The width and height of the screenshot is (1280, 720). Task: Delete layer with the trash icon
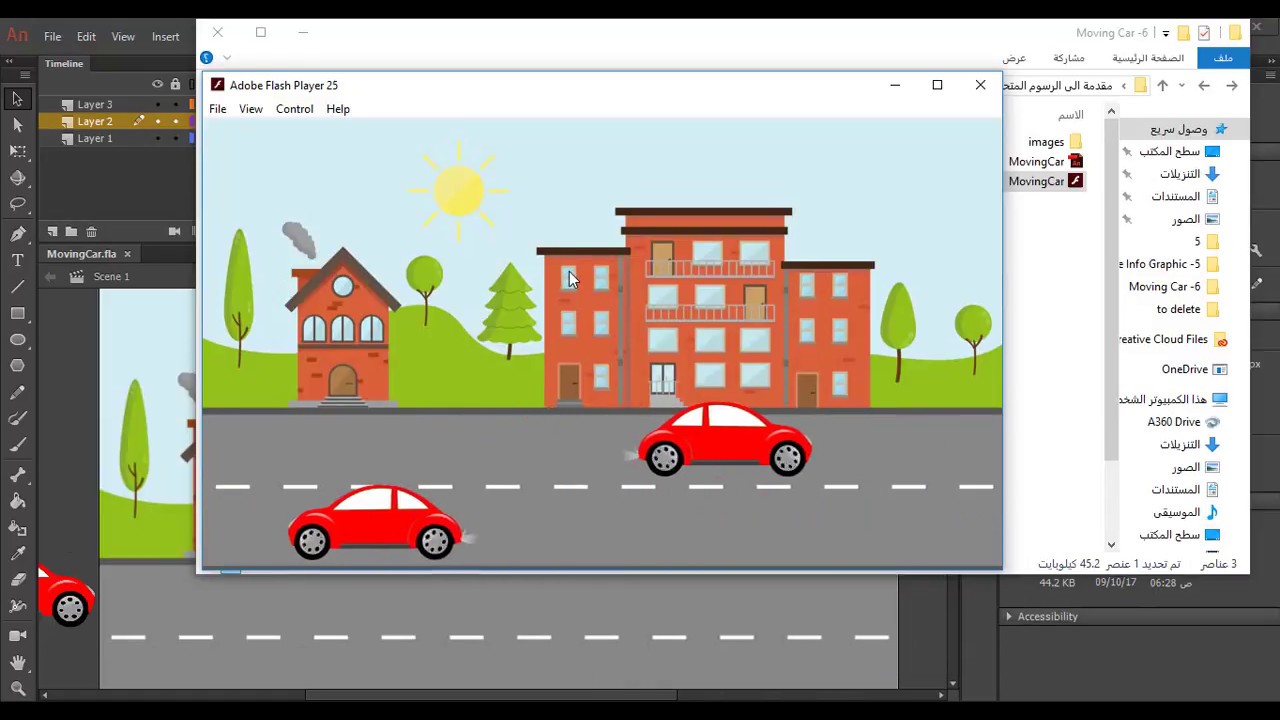coord(91,231)
